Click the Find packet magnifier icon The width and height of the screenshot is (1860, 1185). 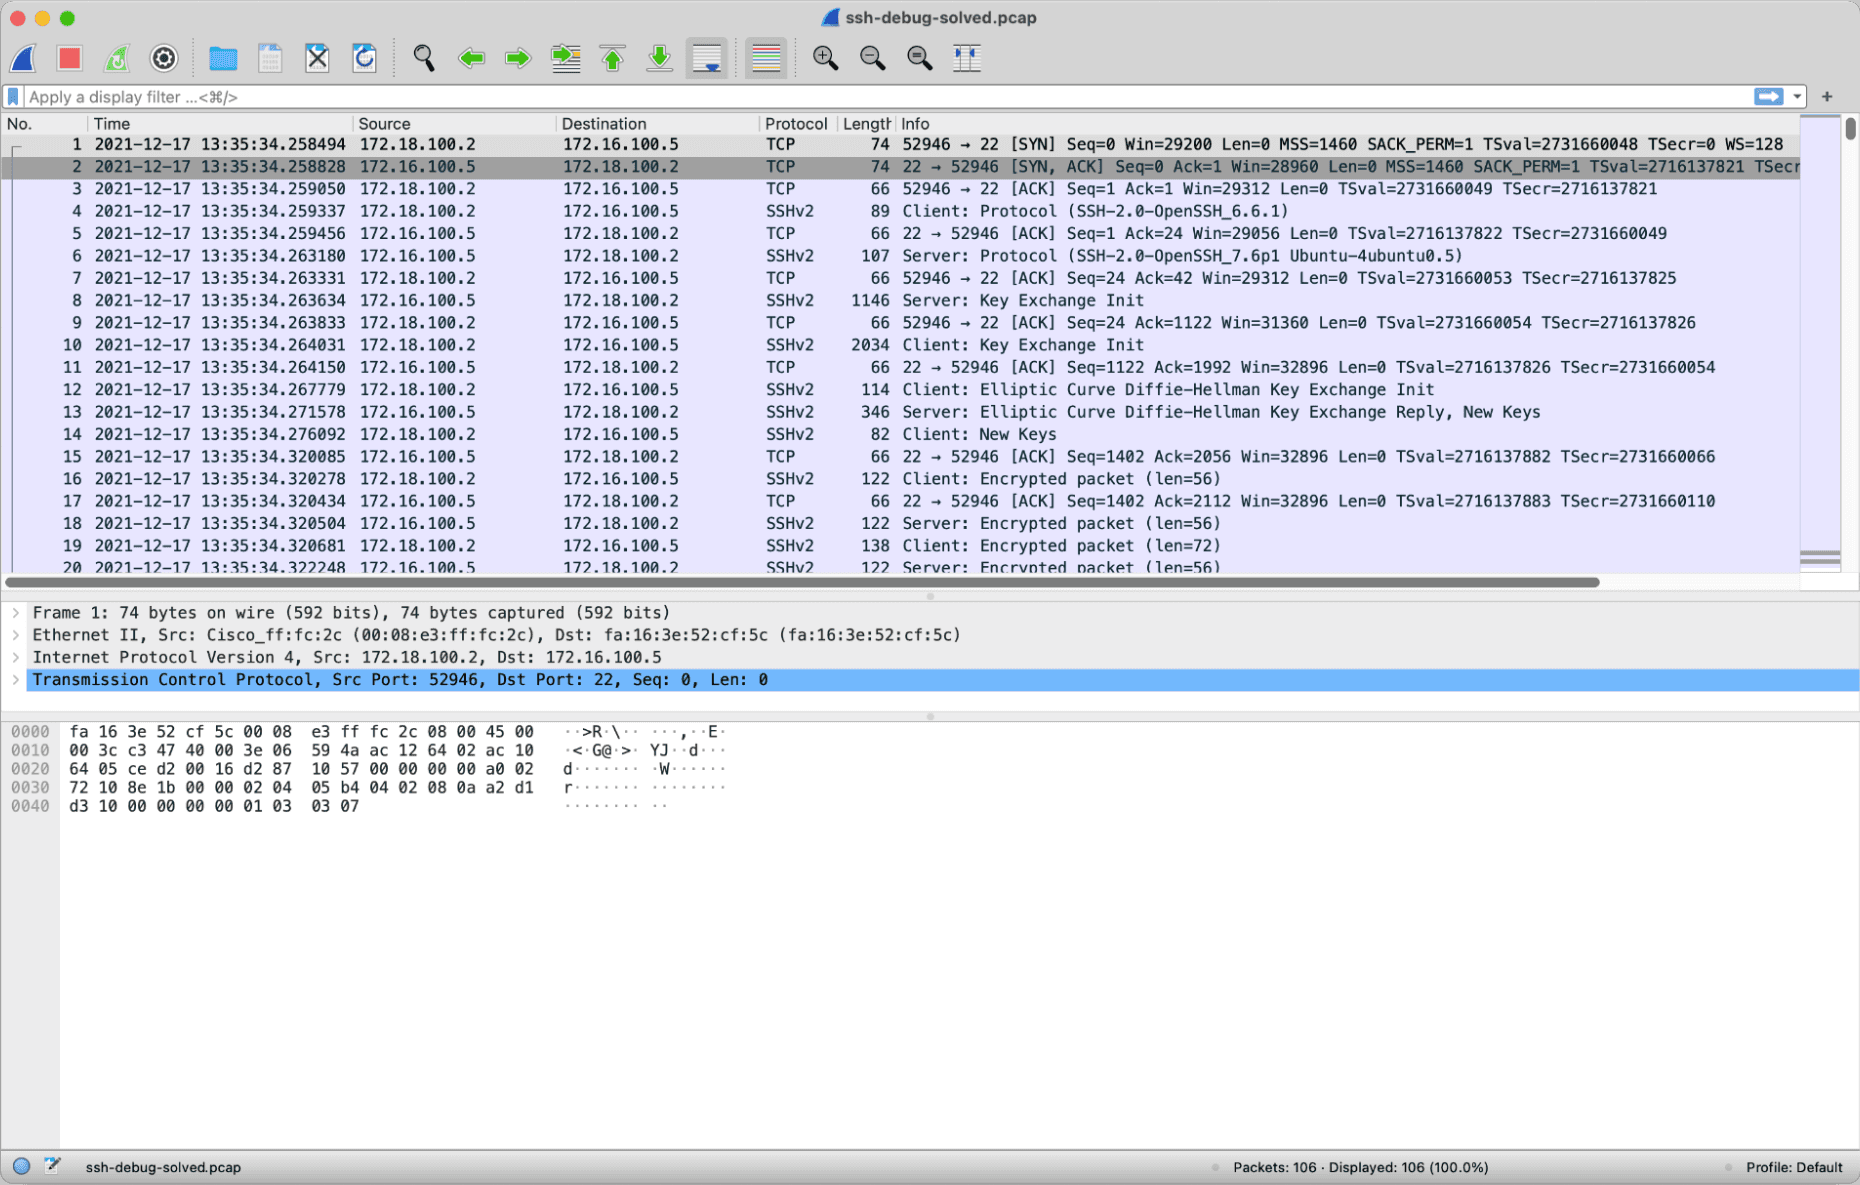tap(424, 58)
